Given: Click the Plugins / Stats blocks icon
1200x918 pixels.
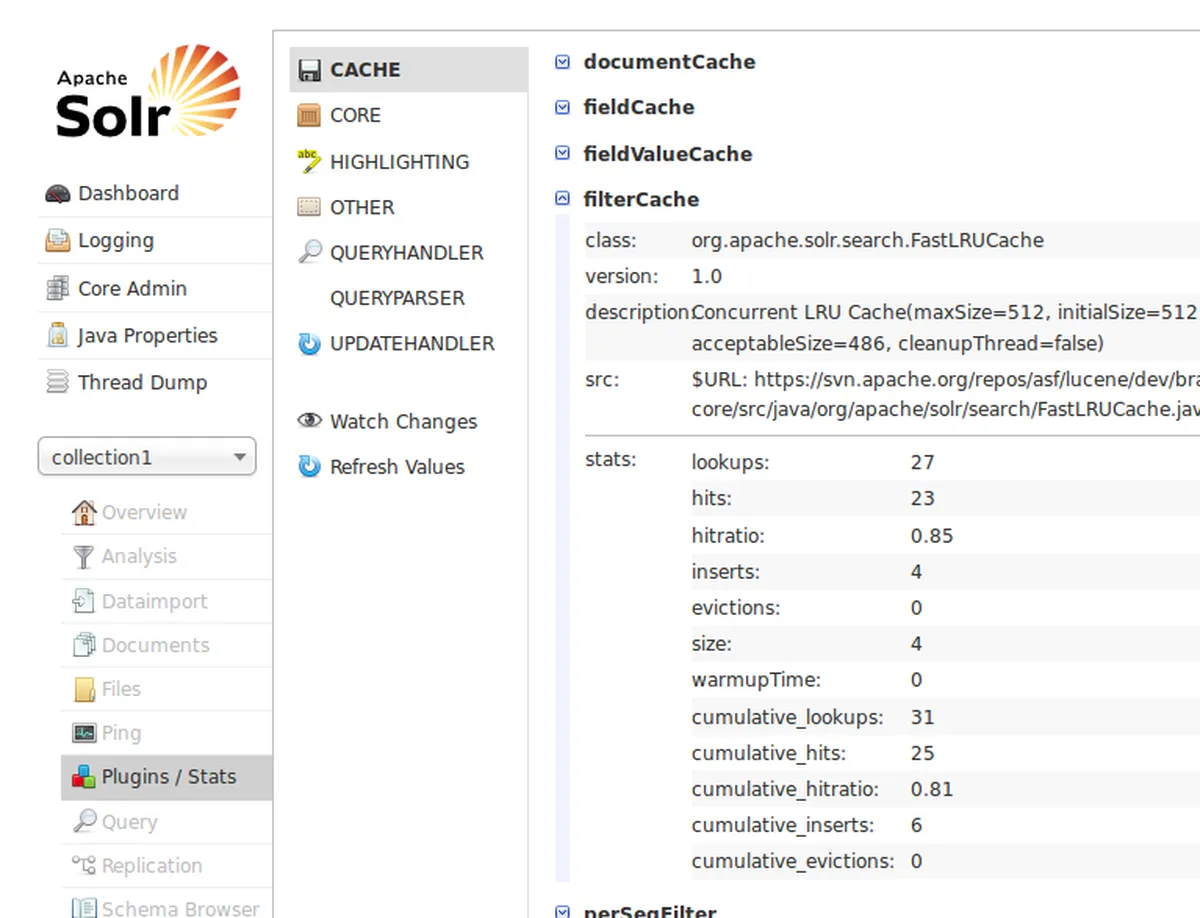Looking at the screenshot, I should (x=84, y=777).
